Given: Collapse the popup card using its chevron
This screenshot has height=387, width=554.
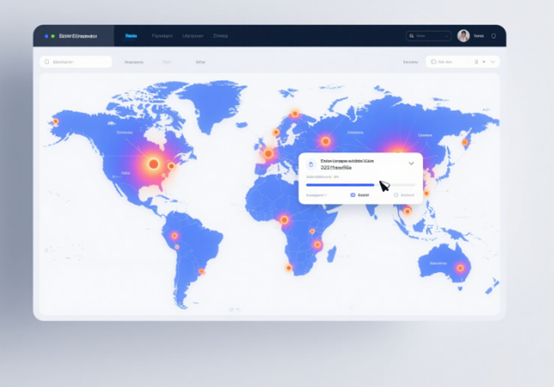Looking at the screenshot, I should click(x=411, y=163).
